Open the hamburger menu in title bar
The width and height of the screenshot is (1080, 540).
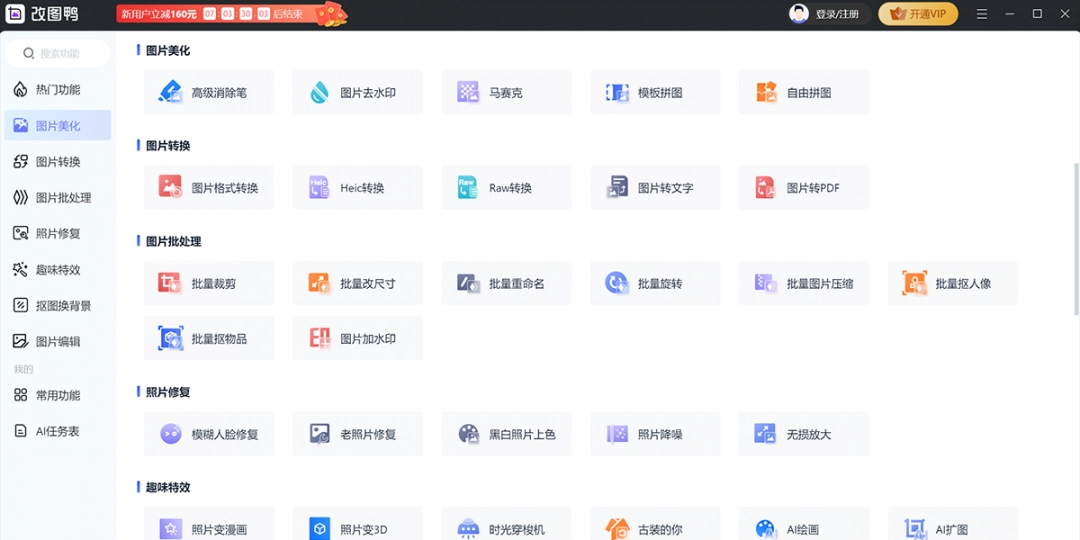click(982, 14)
